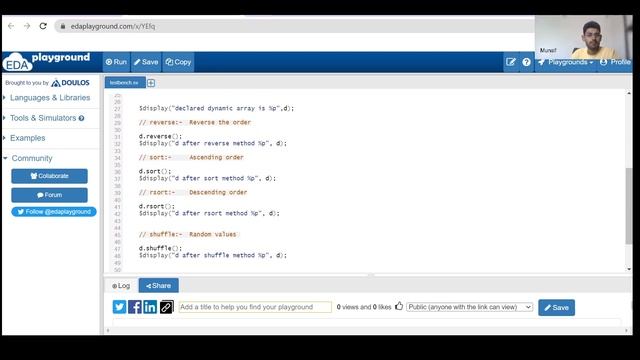
Task: Share on LinkedIn icon
Action: tap(150, 307)
